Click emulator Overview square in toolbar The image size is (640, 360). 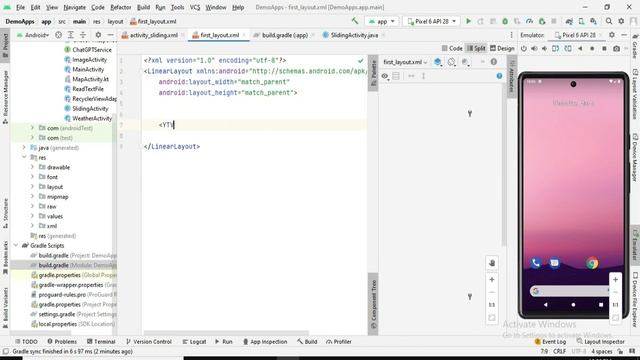pos(604,49)
